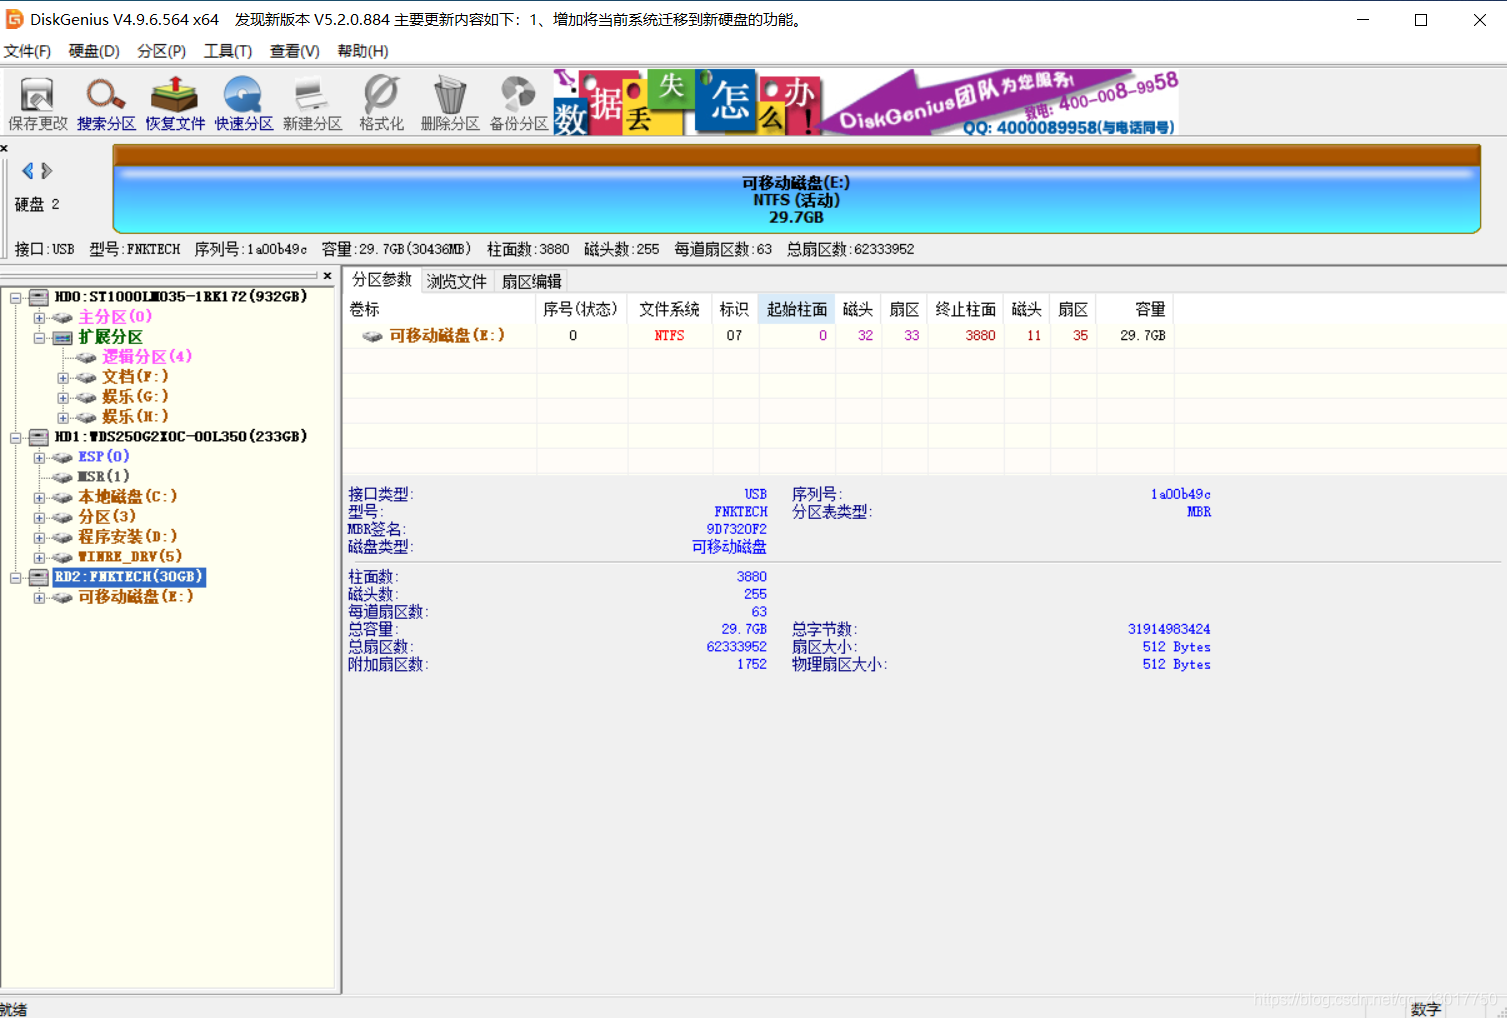Launch the Recover Files (恢复文件) tool
Image resolution: width=1507 pixels, height=1018 pixels.
point(175,103)
